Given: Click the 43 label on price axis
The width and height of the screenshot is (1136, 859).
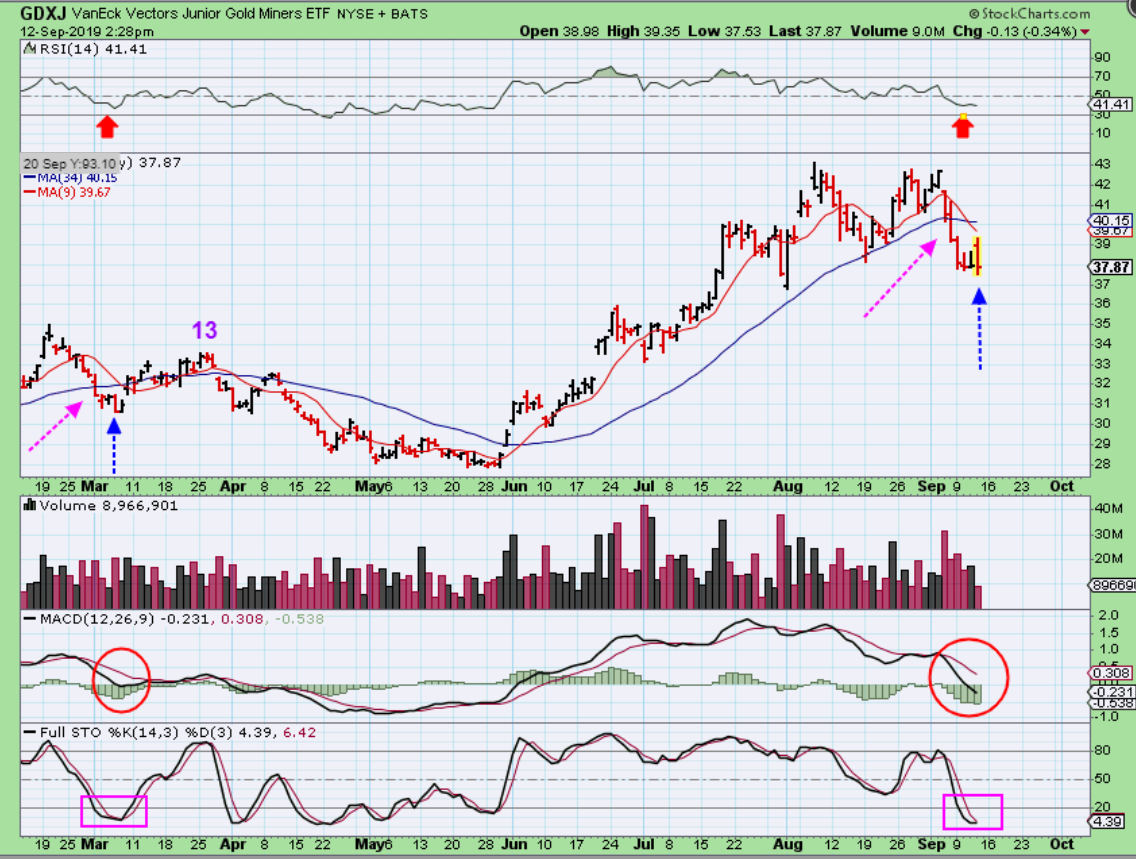Looking at the screenshot, I should coord(1103,164).
